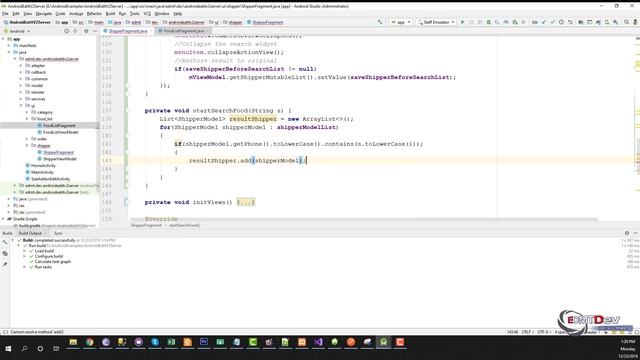Open the Staff Emulator device dropdown

[436, 22]
